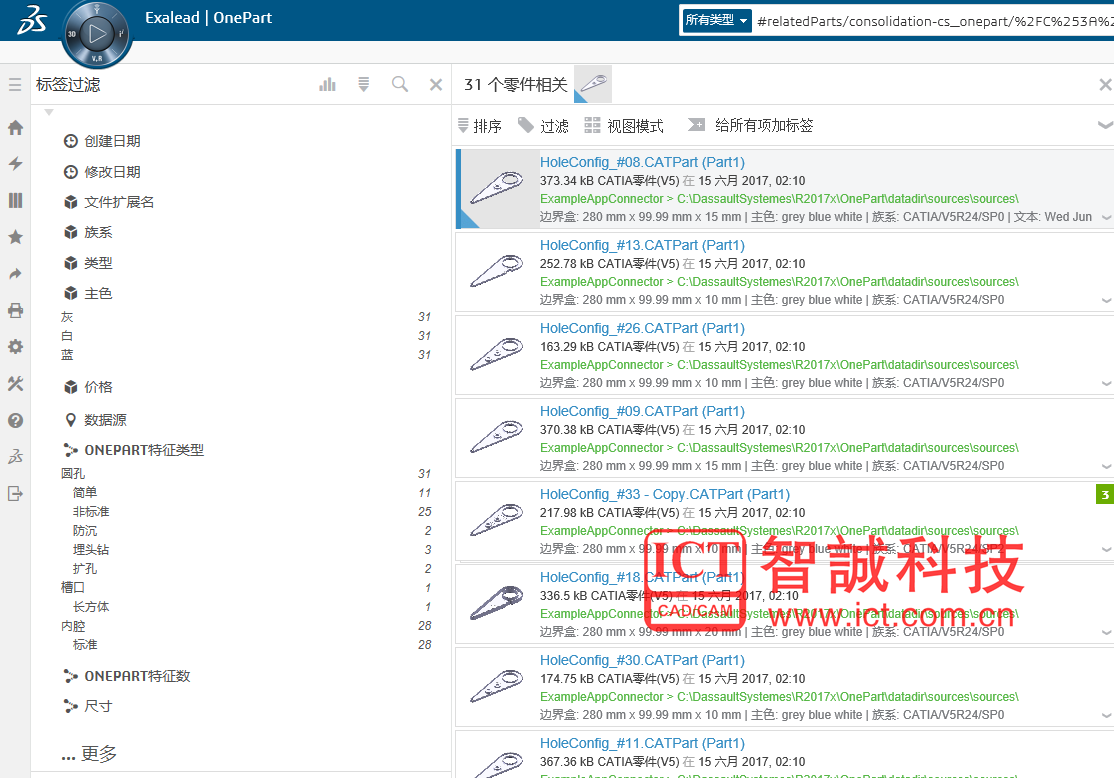Image resolution: width=1114 pixels, height=778 pixels.
Task: Expand the ONEPART特征数 facet
Action: pos(126,676)
